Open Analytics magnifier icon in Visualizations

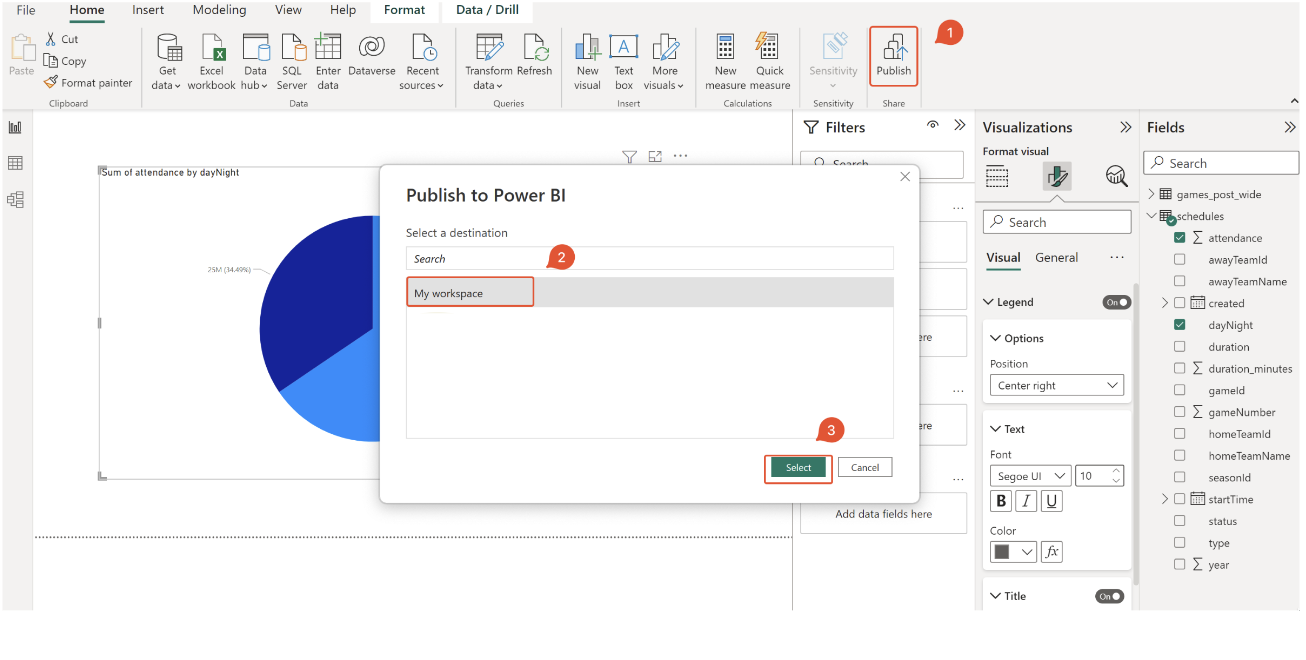(x=1116, y=176)
